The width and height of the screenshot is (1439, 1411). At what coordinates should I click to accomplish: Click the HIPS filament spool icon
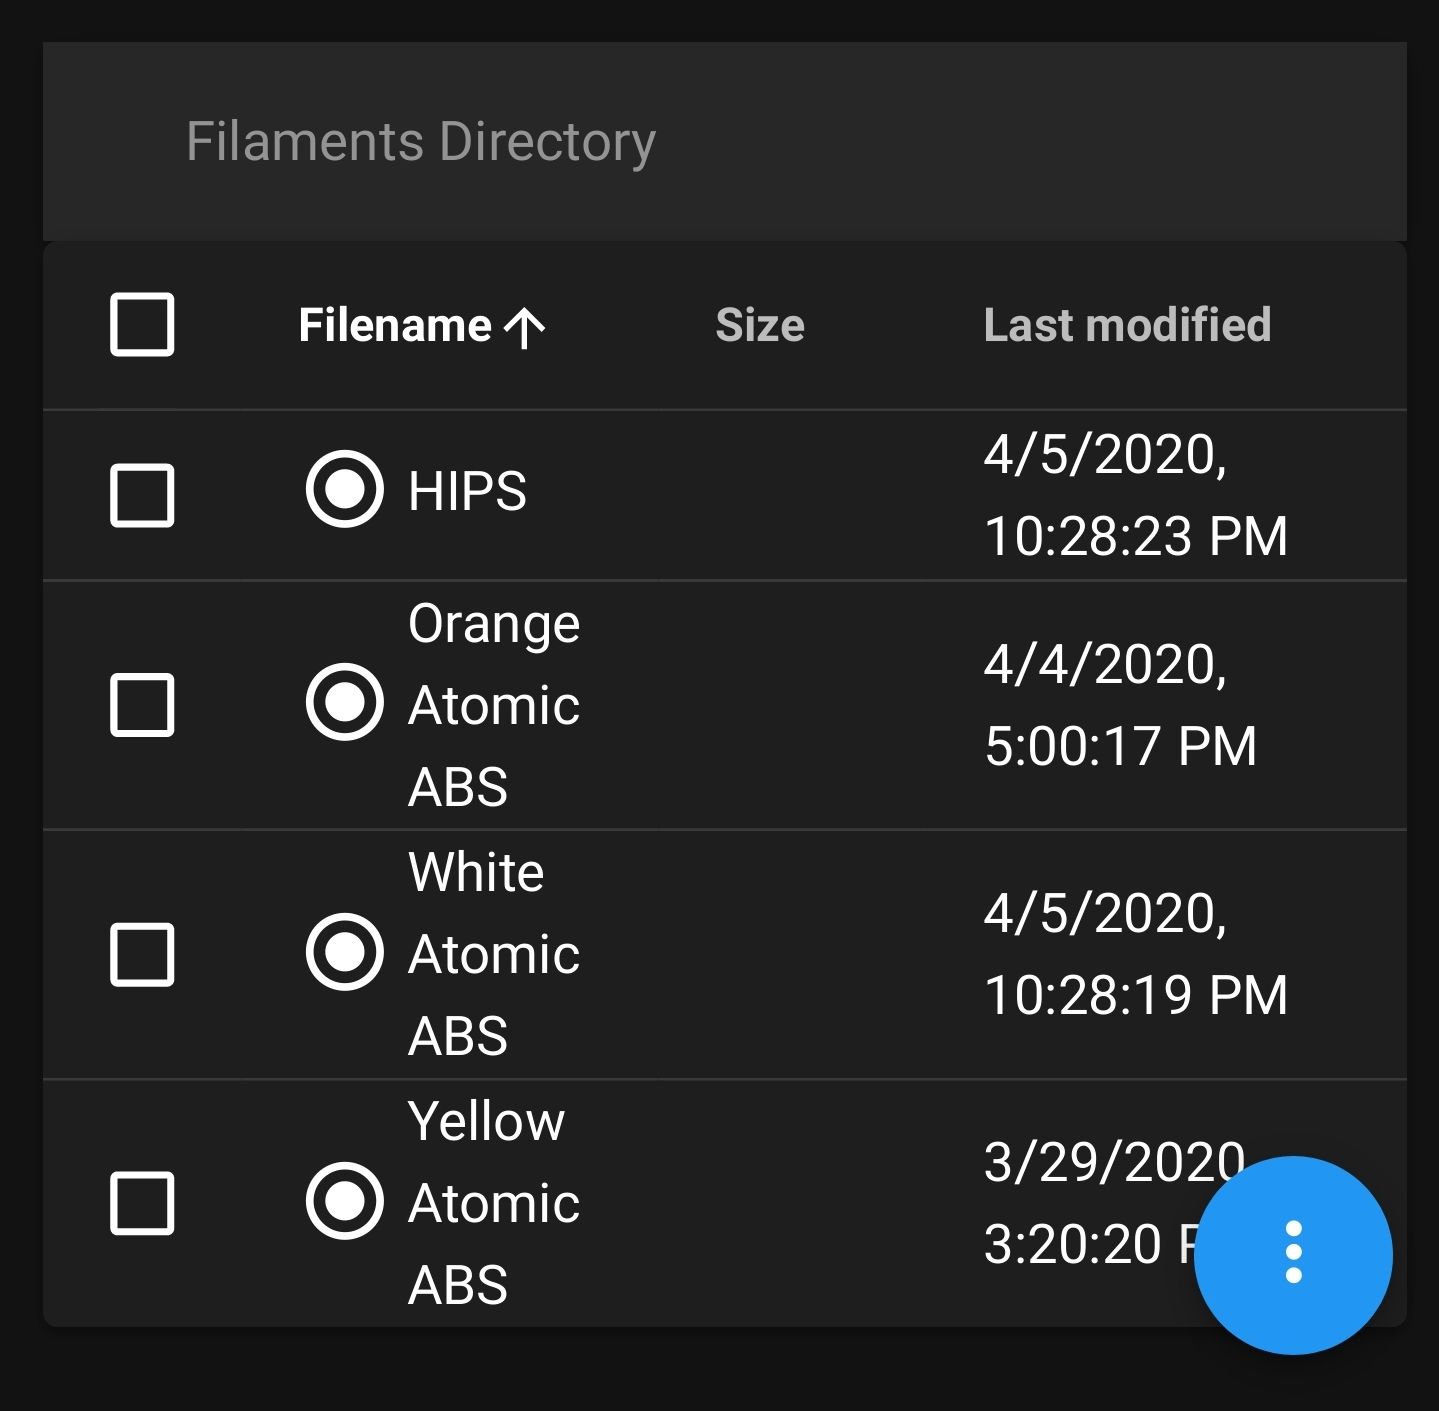click(x=345, y=490)
